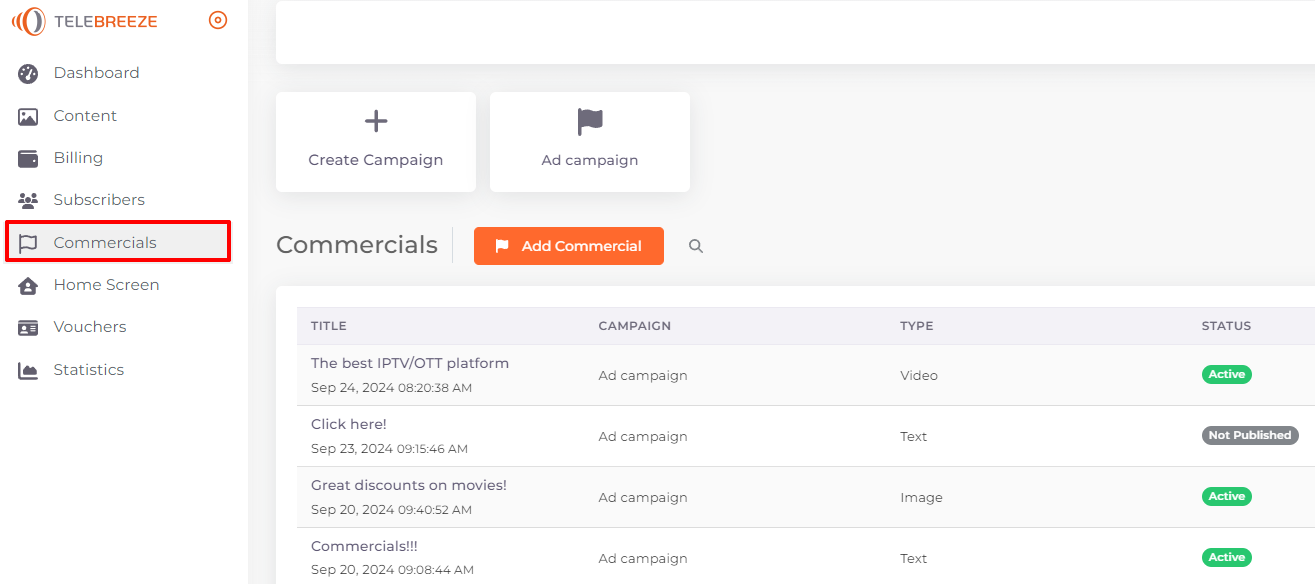Screen dimensions: 1315x584
Task: Click the Not Published status badge
Action: coord(1250,435)
